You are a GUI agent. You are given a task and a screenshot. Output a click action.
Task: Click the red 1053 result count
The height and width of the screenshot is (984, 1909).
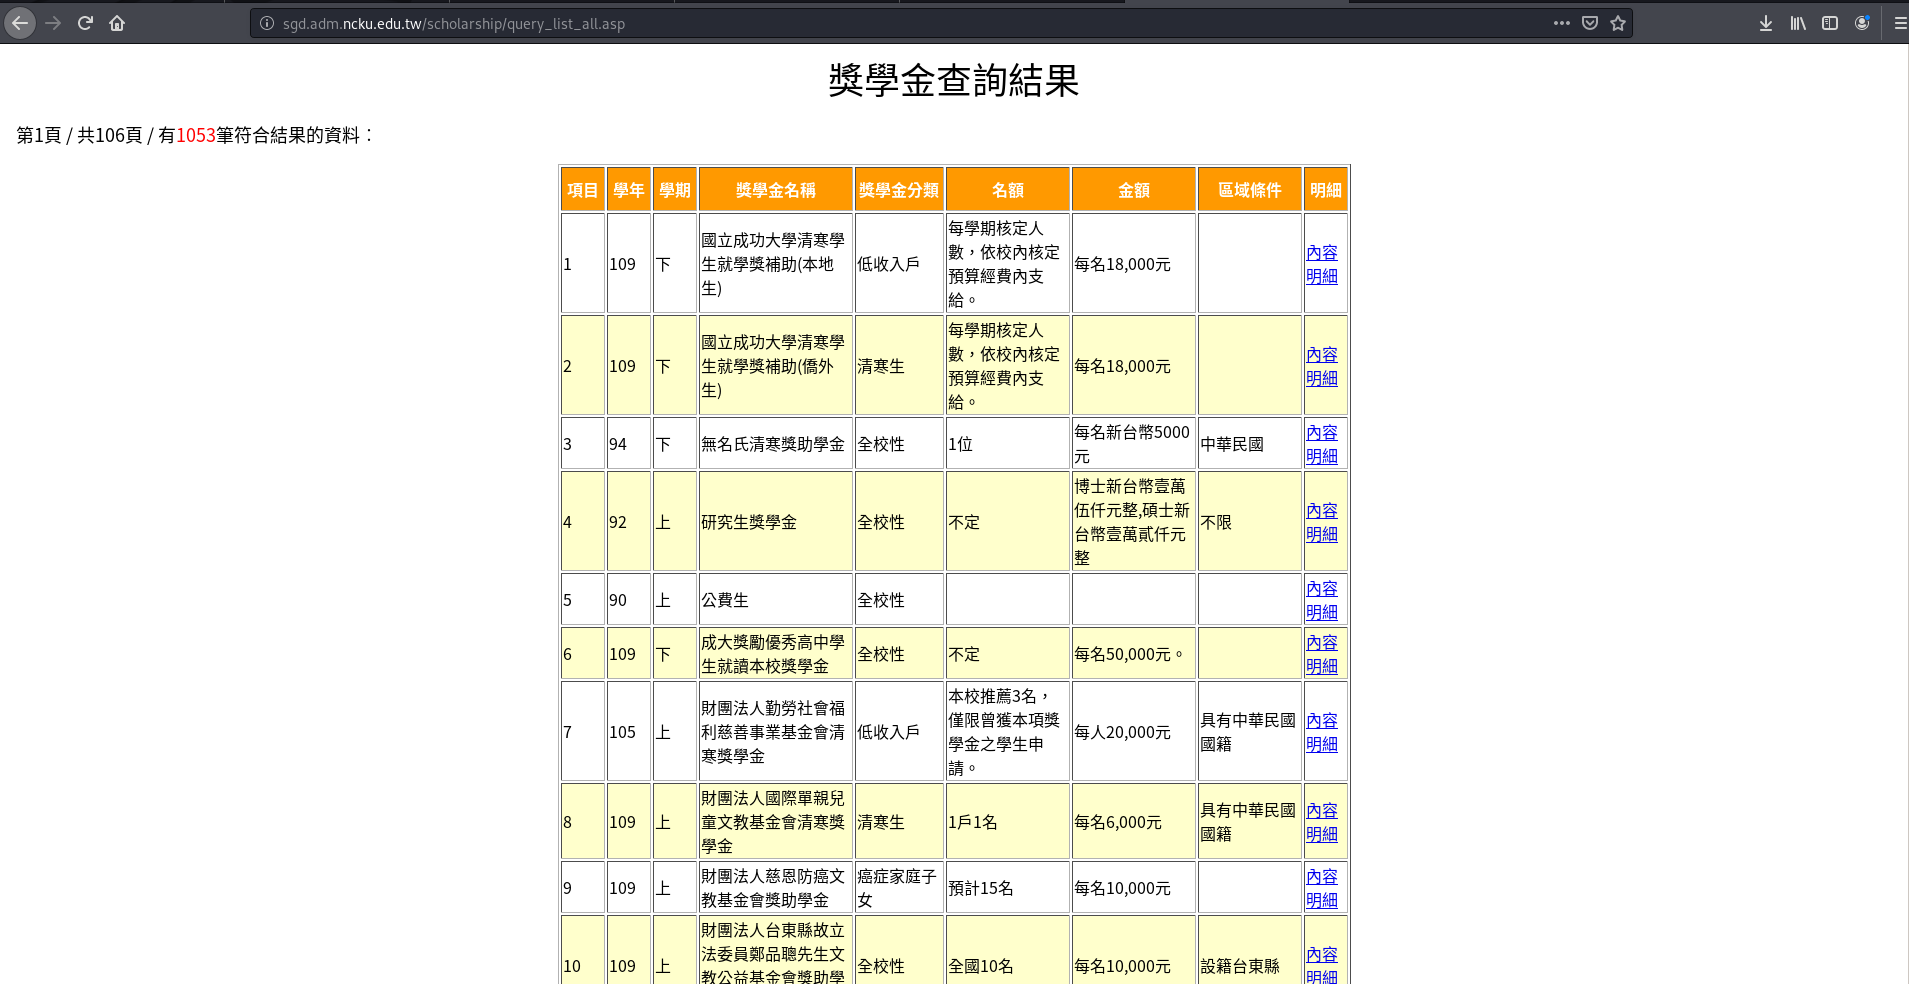[x=196, y=135]
